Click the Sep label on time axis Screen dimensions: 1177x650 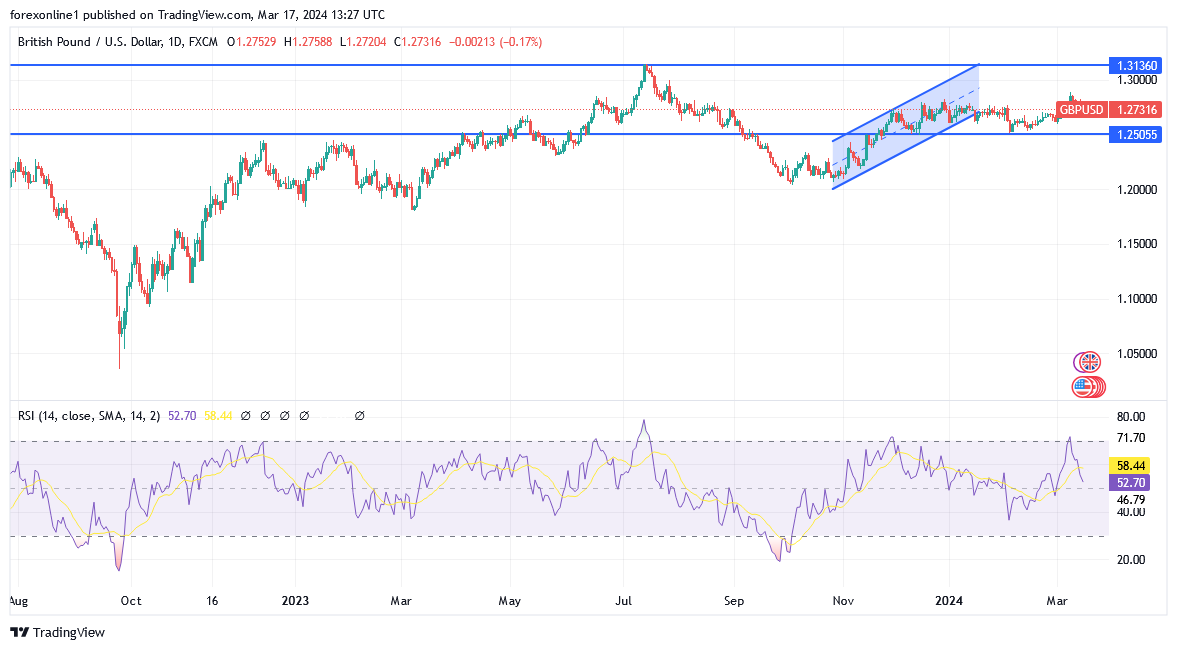coord(734,601)
